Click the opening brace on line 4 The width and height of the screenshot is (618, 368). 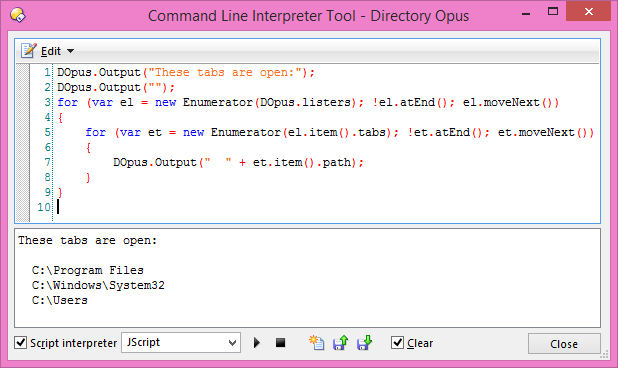click(60, 117)
